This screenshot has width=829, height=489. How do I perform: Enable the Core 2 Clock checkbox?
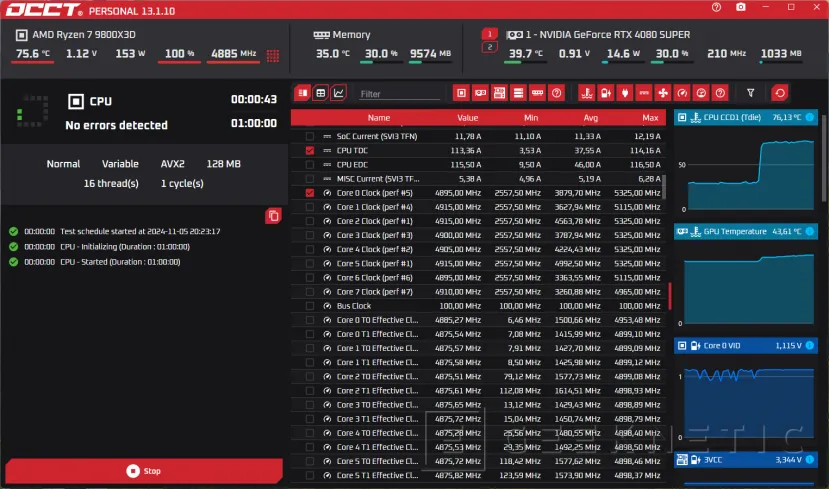click(310, 222)
